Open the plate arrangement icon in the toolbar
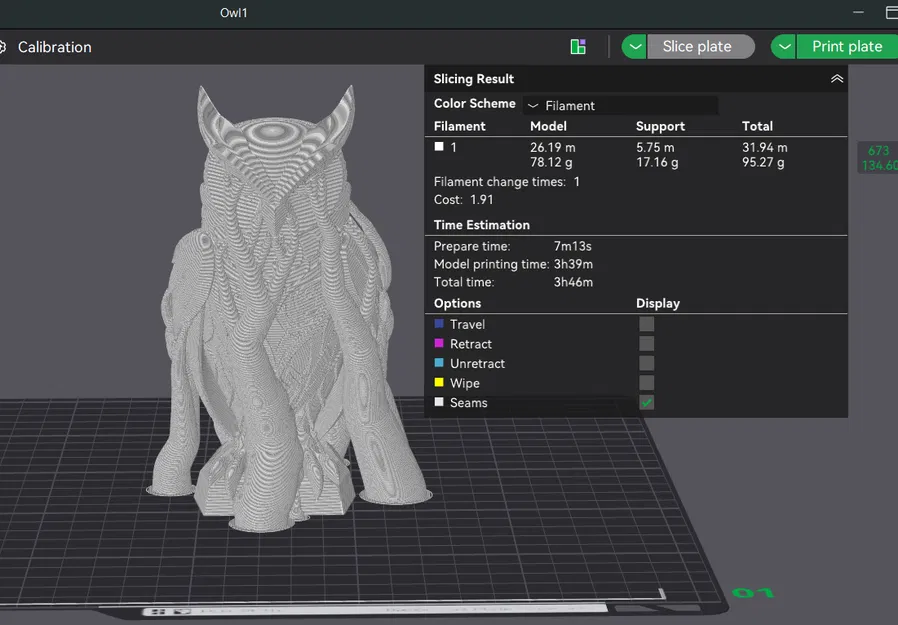This screenshot has height=625, width=898. (578, 46)
